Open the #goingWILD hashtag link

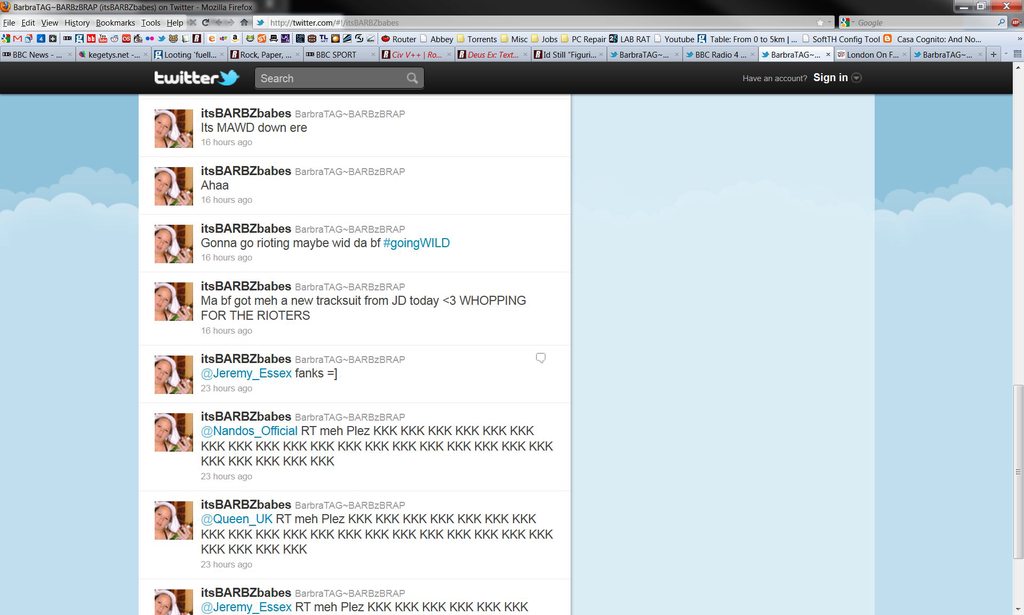tap(416, 243)
